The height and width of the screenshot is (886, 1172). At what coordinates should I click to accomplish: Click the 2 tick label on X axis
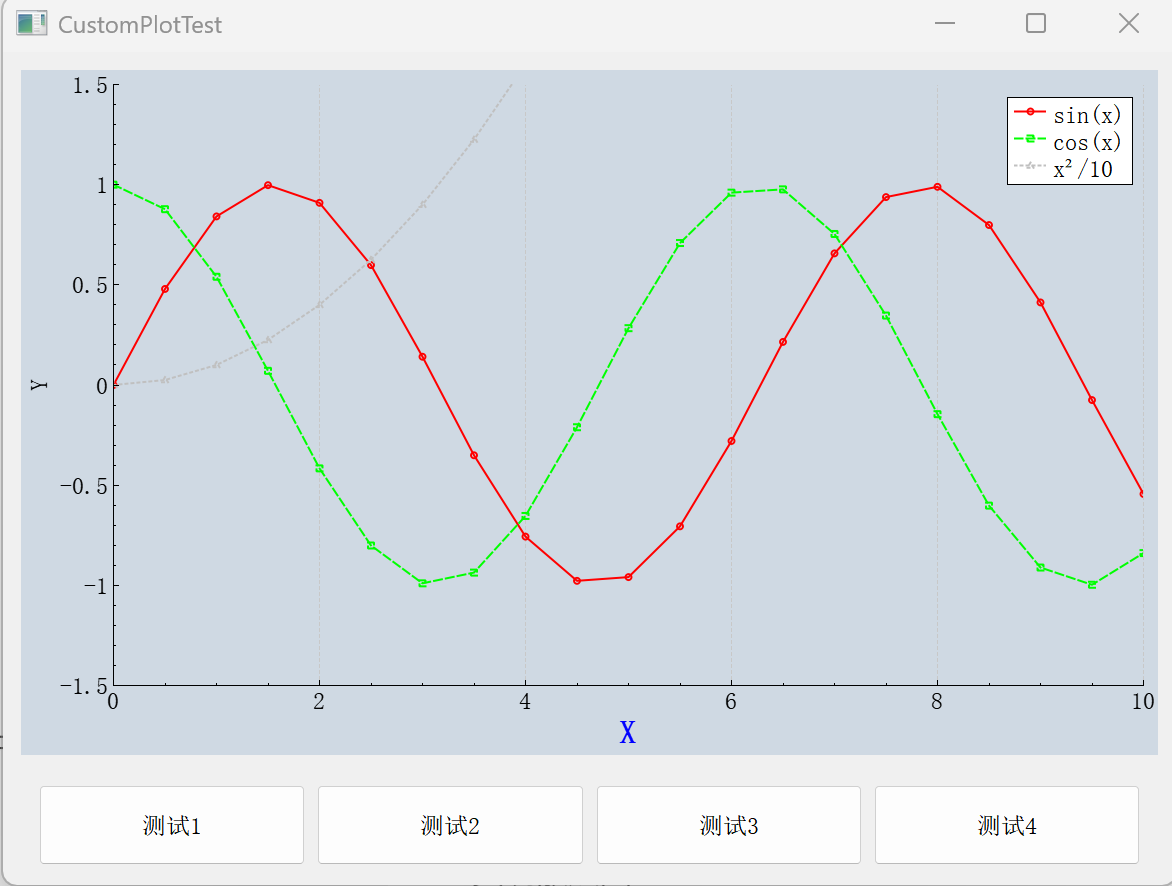point(319,701)
